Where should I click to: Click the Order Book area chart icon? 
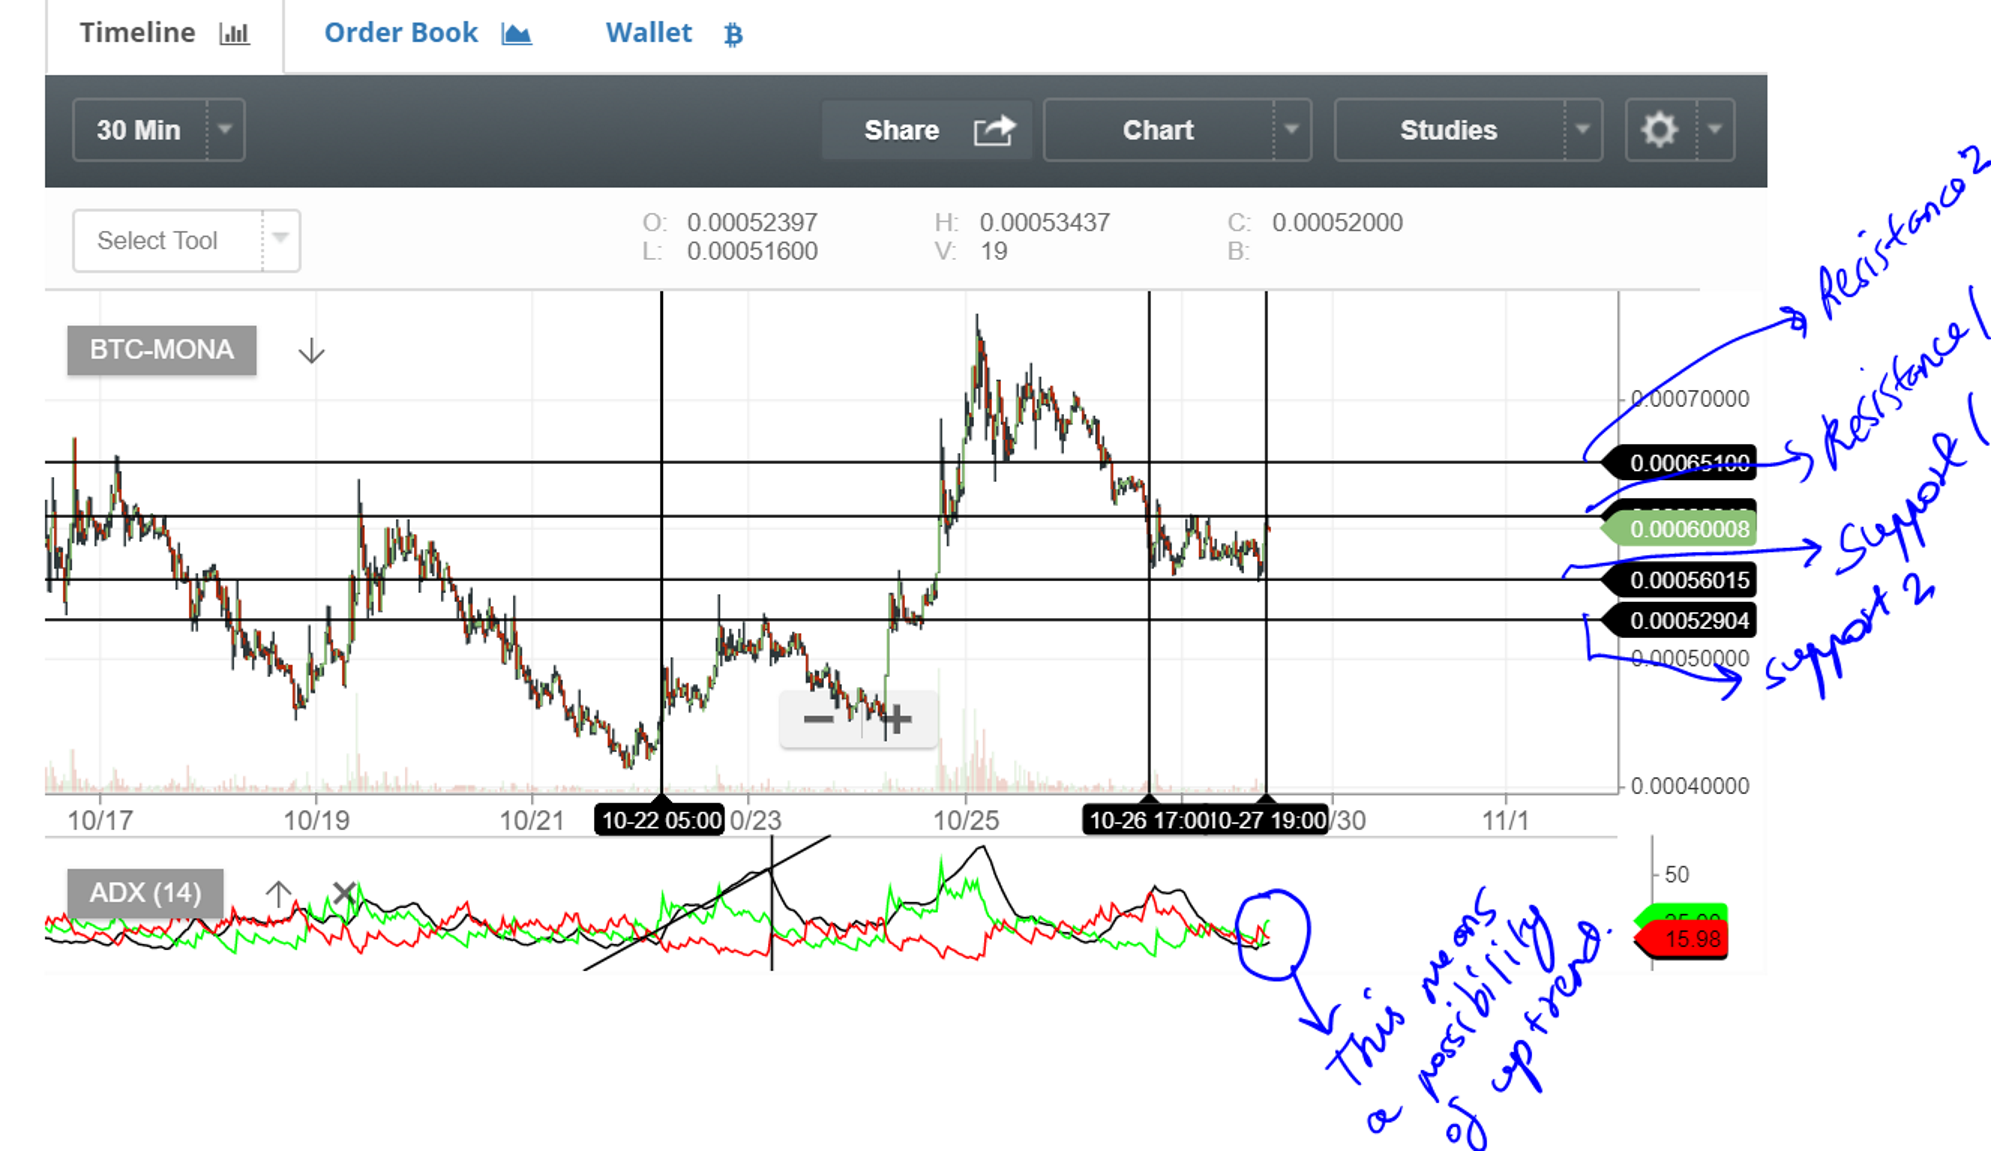point(517,35)
